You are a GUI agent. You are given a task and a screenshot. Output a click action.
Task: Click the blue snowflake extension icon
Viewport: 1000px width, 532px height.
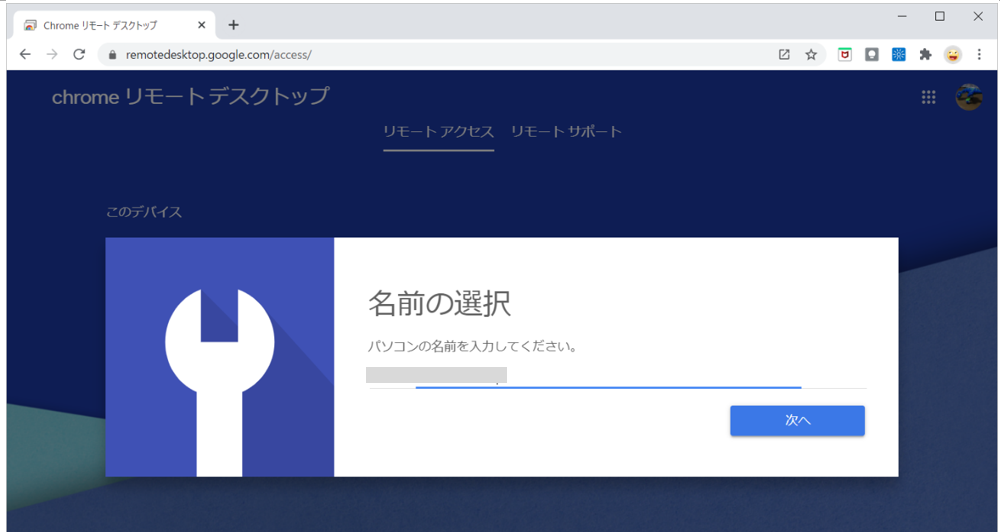tap(899, 55)
